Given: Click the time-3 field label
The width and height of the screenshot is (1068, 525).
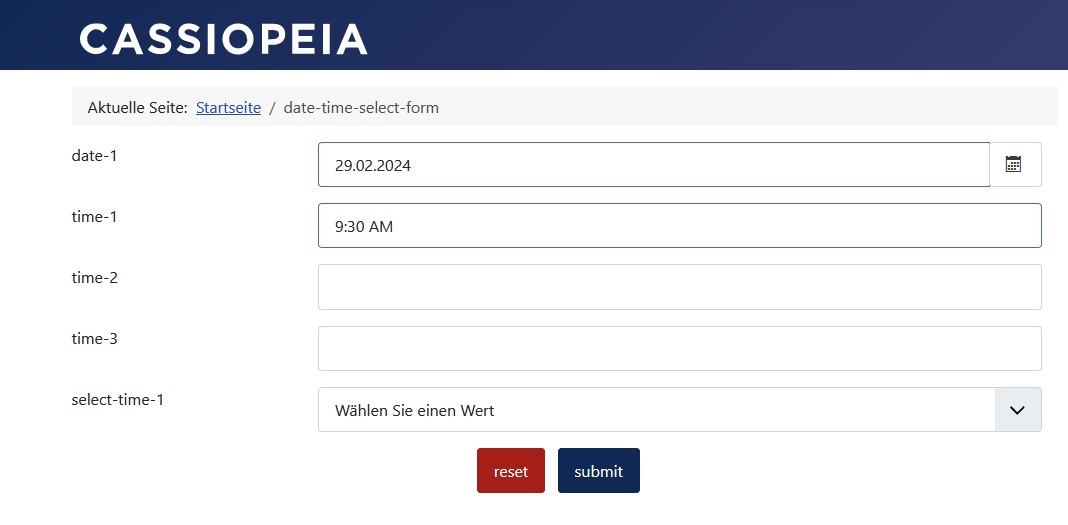Looking at the screenshot, I should click(95, 338).
